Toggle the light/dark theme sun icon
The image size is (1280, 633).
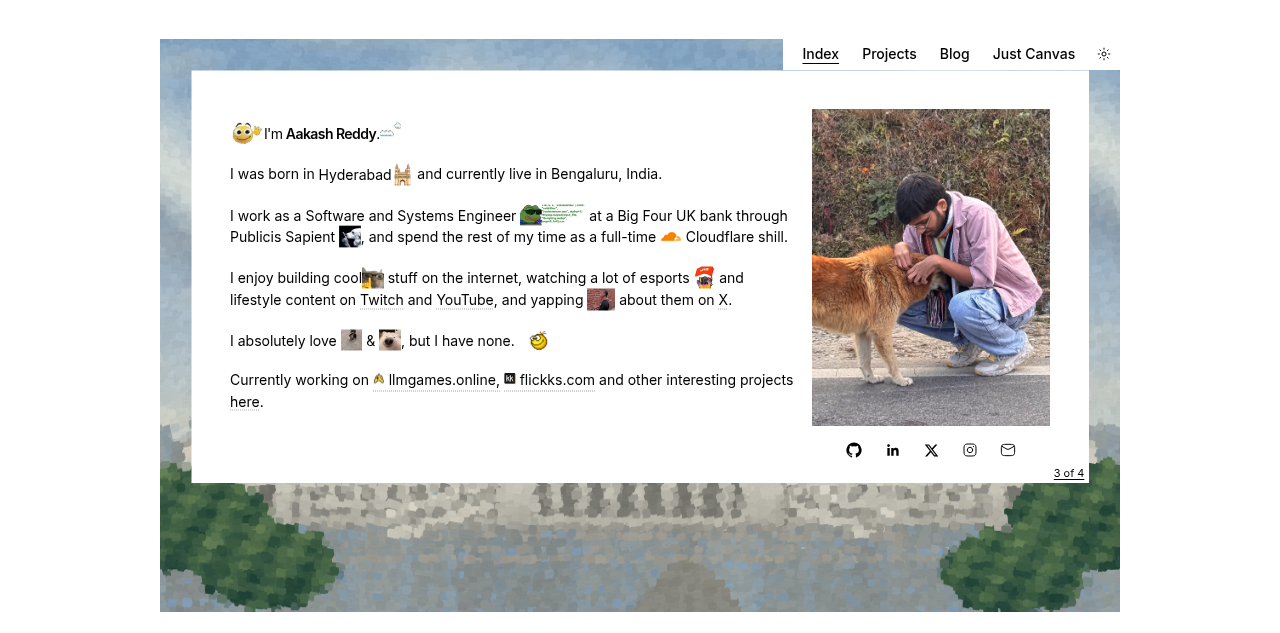1104,54
